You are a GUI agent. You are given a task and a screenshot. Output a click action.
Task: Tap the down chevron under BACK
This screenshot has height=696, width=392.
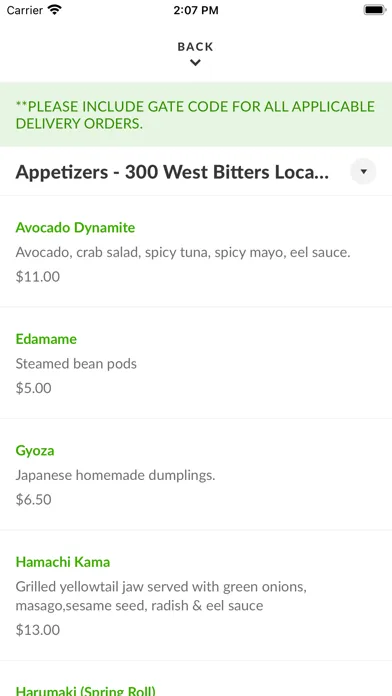[195, 63]
